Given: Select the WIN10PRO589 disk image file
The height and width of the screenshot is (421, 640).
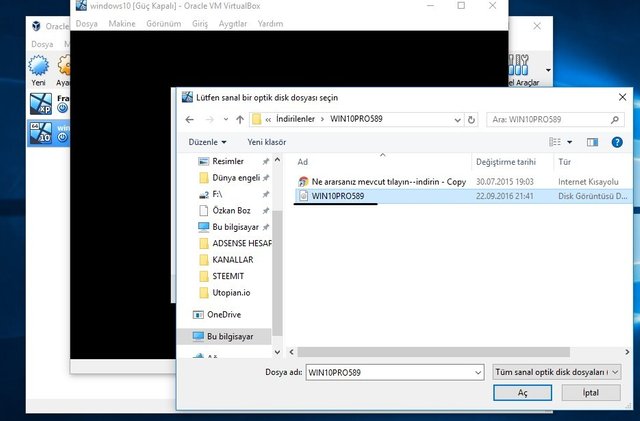Looking at the screenshot, I should pos(463,196).
